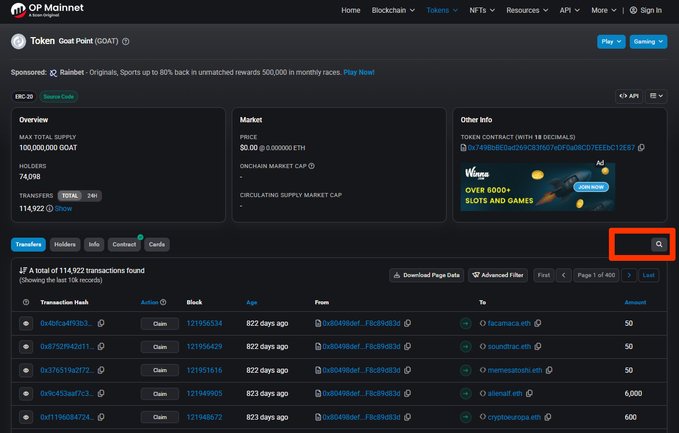Switch to the Cards tab
The image size is (679, 433).
157,244
